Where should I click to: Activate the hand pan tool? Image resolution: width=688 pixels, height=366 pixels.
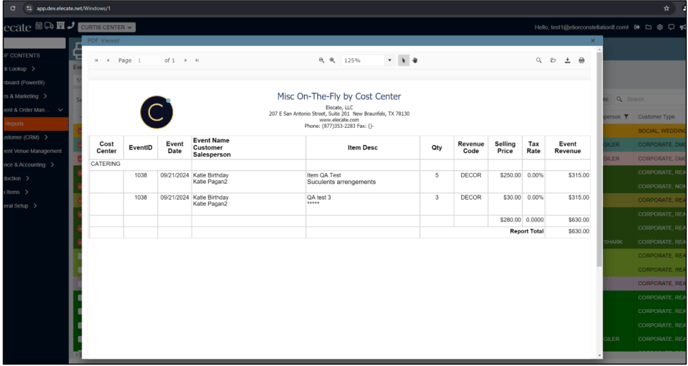pos(415,61)
